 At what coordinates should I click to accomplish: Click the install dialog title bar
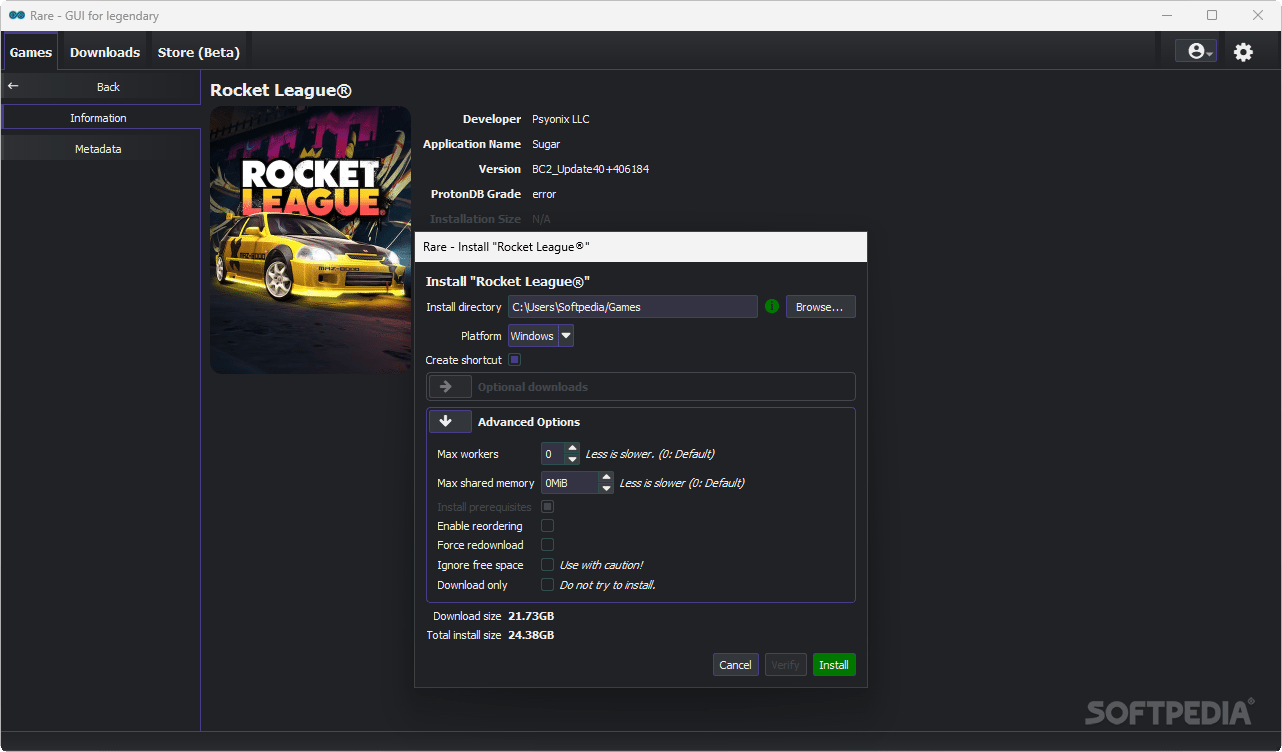point(641,247)
